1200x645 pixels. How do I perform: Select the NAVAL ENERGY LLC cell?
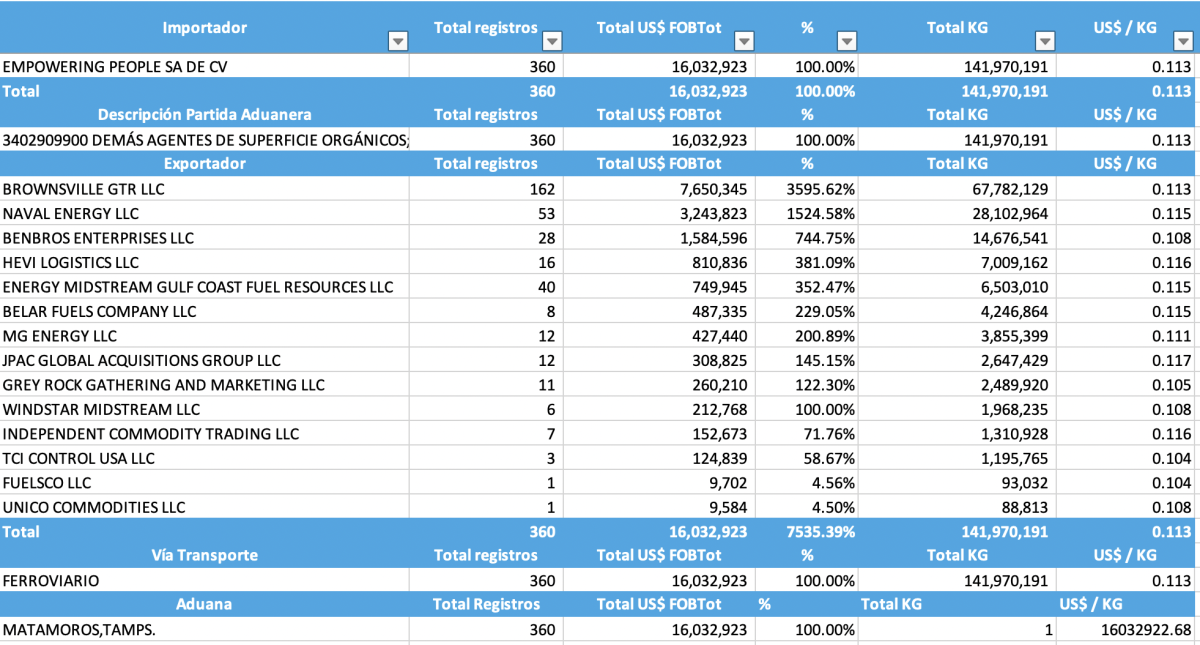204,214
